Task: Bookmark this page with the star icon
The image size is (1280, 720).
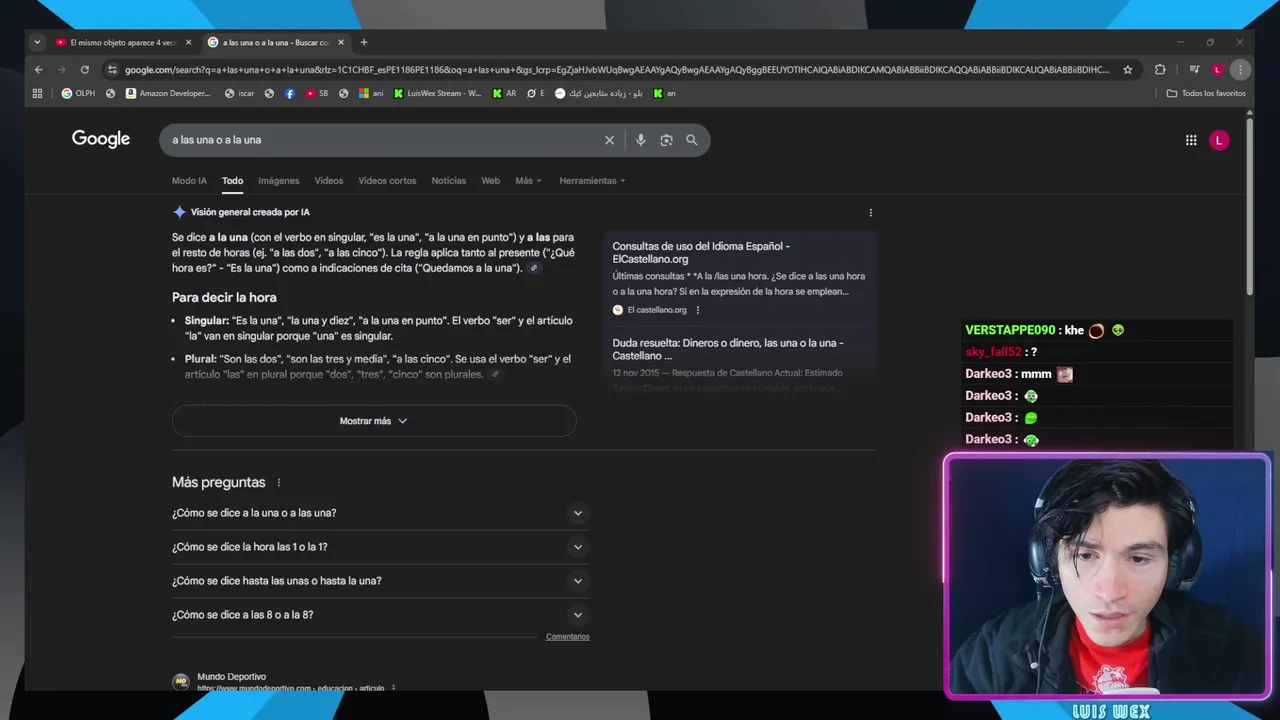Action: point(1128,69)
